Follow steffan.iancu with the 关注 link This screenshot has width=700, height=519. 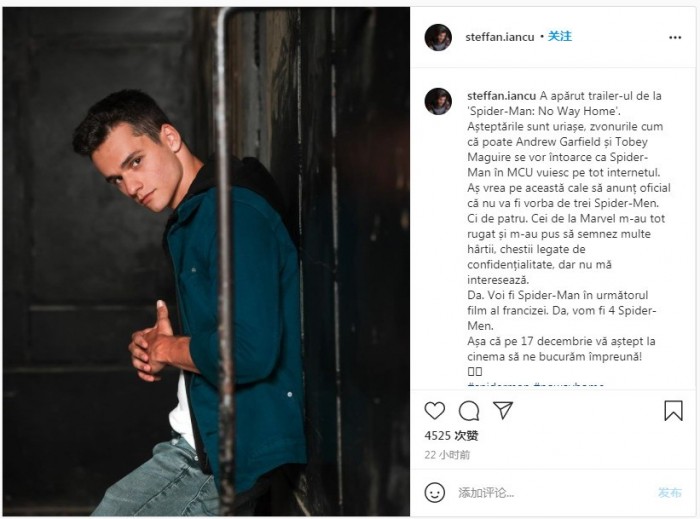pos(560,37)
